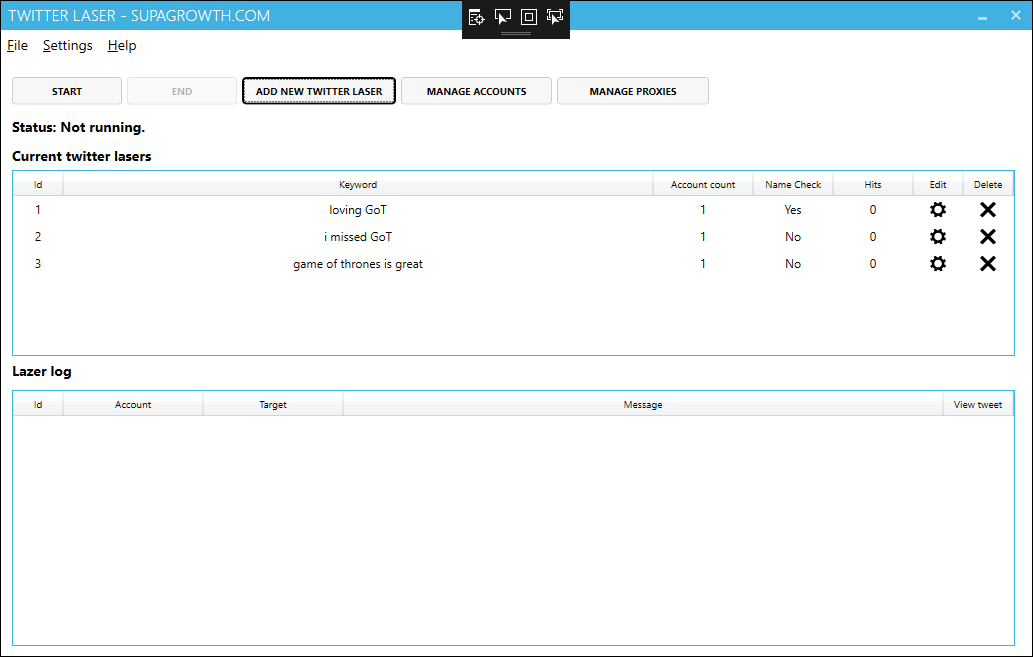Click the Delete column header
The image size is (1033, 657).
(988, 185)
